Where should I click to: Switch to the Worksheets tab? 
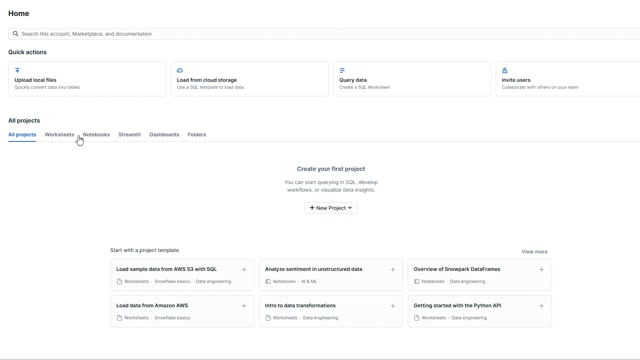pyautogui.click(x=59, y=135)
